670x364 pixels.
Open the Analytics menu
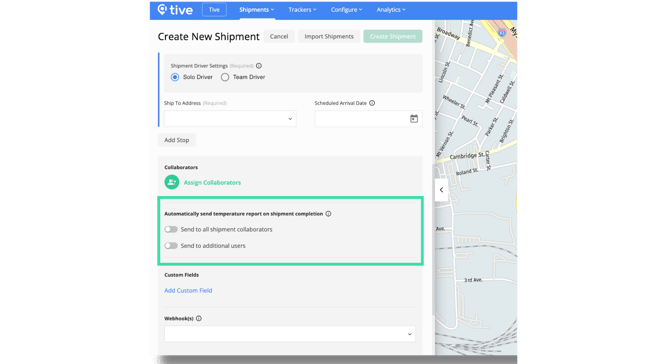391,9
